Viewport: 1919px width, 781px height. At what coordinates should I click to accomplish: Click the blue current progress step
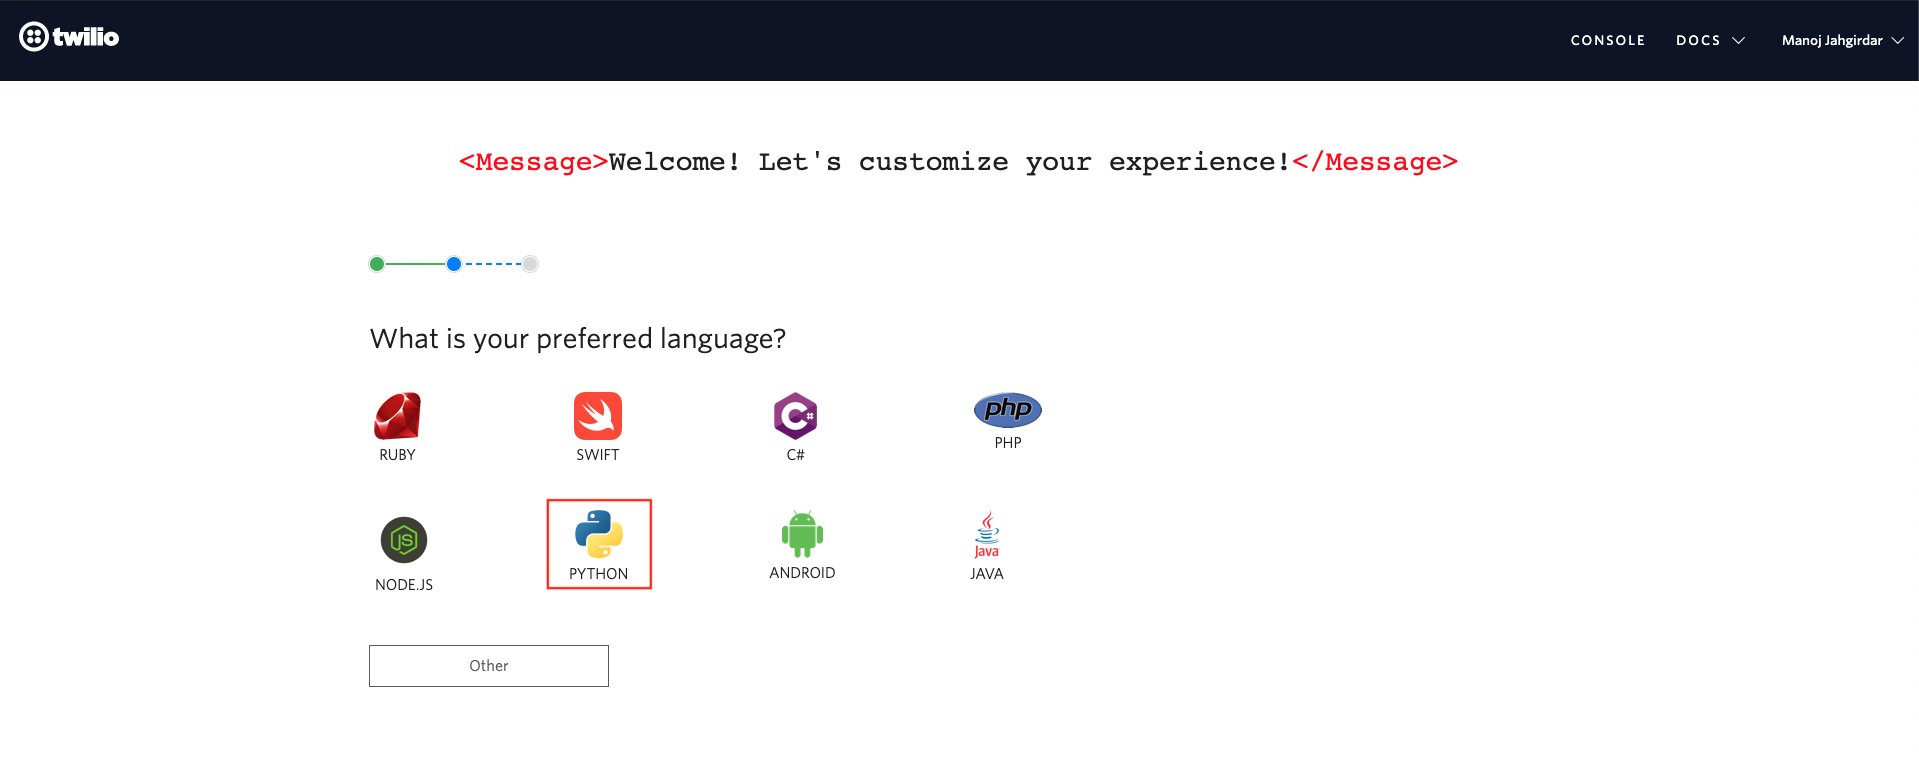tap(454, 264)
